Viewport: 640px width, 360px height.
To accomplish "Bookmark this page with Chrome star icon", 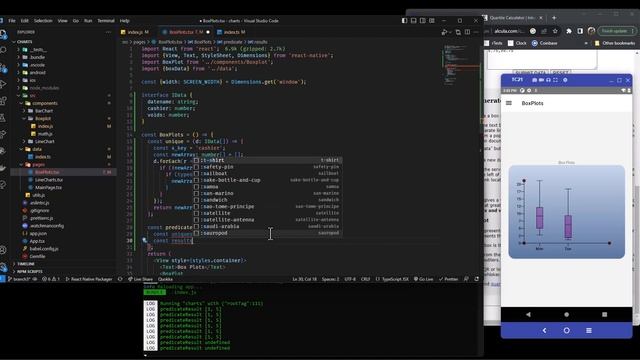I will [555, 31].
